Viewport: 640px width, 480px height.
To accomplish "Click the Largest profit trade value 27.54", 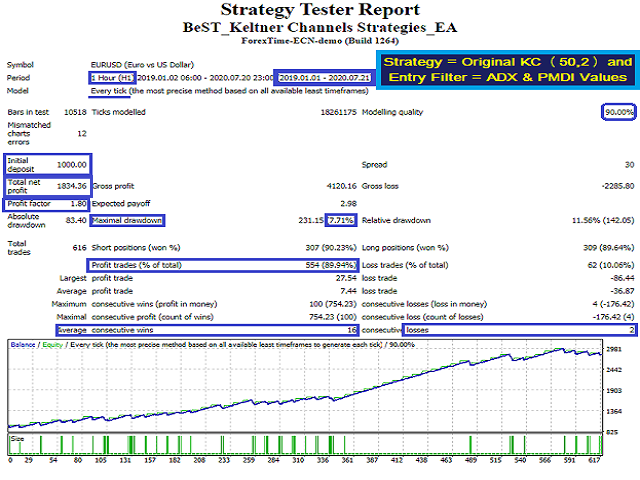I will [x=347, y=278].
